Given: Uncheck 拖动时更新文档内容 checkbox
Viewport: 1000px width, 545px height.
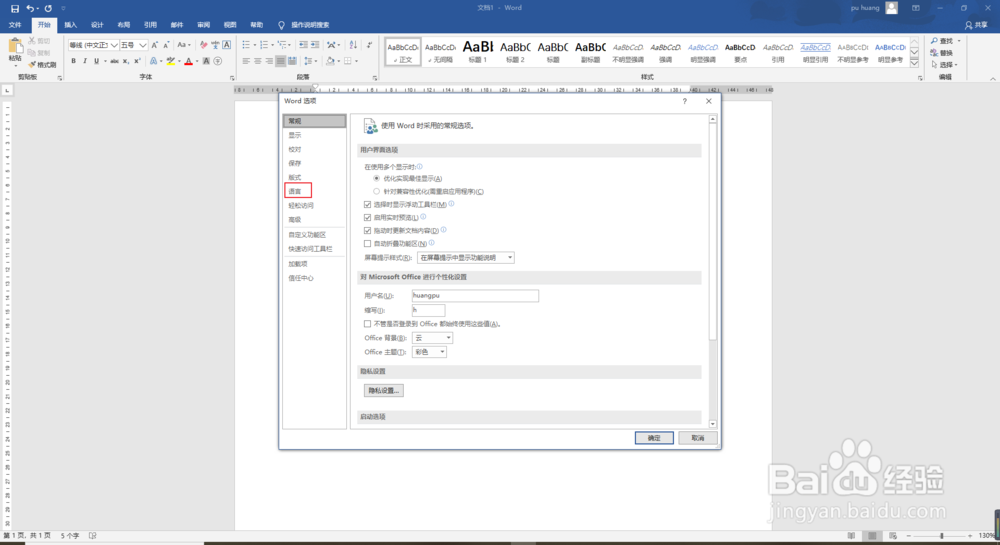Looking at the screenshot, I should point(367,230).
